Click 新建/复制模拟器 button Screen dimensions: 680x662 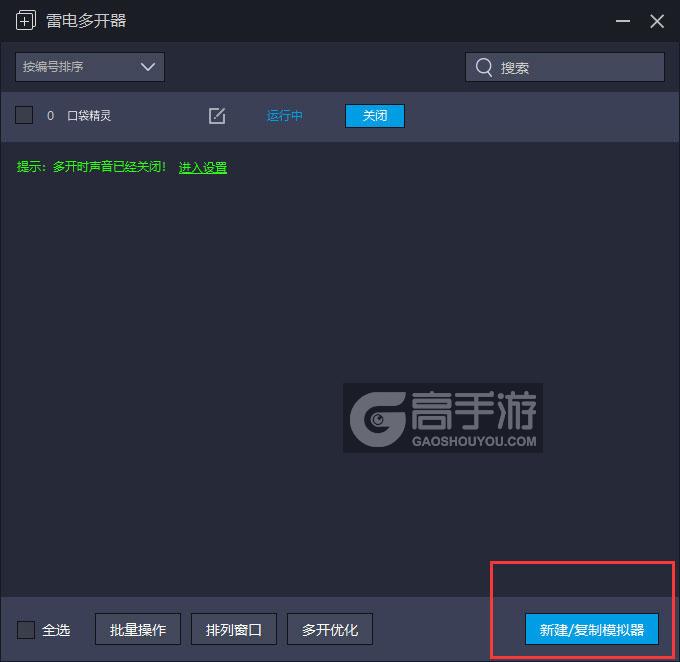click(x=592, y=629)
